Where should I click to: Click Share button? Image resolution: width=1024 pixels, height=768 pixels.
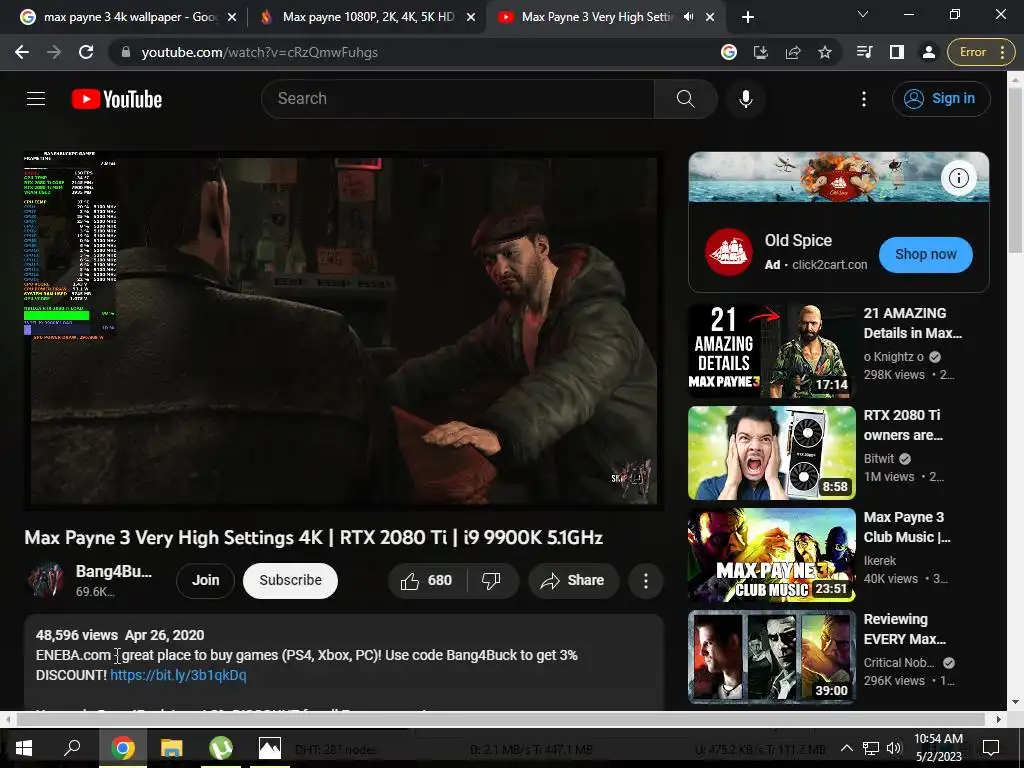point(573,581)
